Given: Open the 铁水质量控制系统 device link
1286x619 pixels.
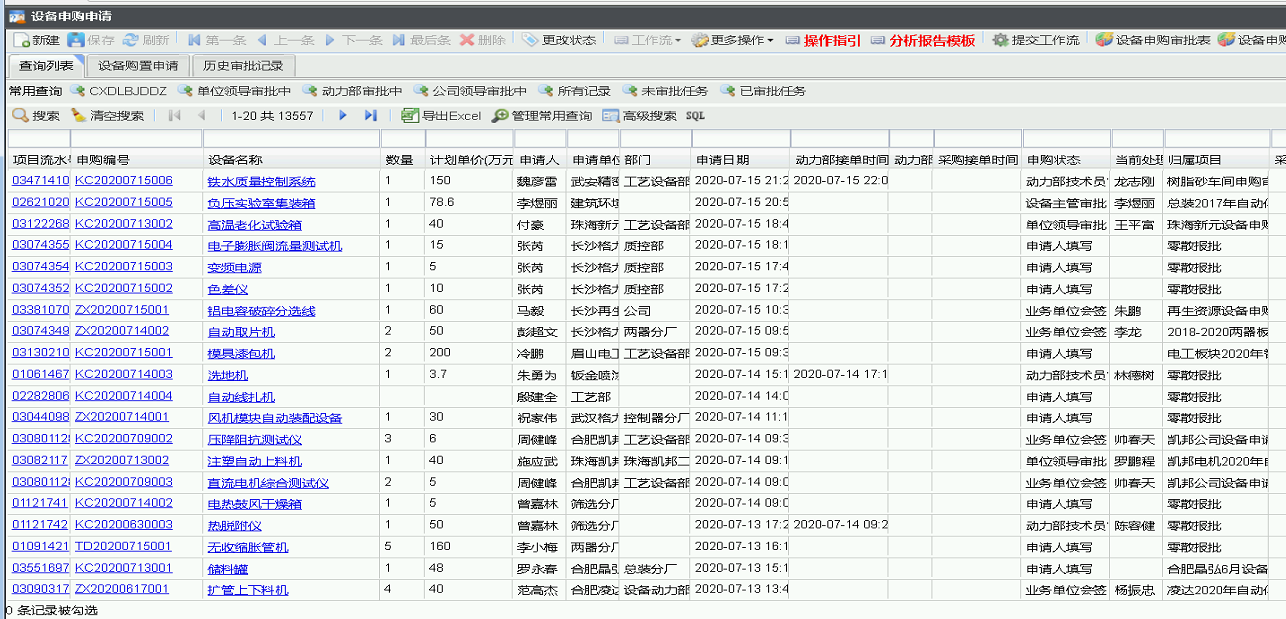Looking at the screenshot, I should click(261, 182).
